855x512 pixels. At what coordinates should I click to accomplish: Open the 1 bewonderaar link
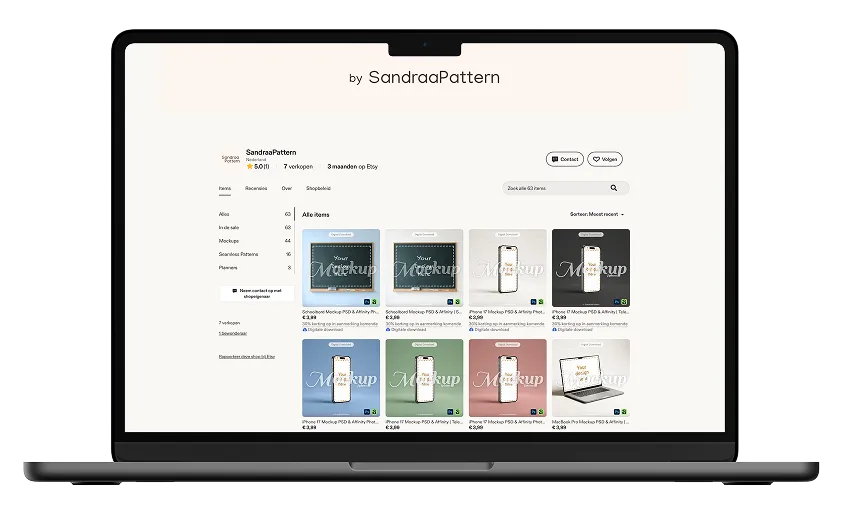[233, 333]
